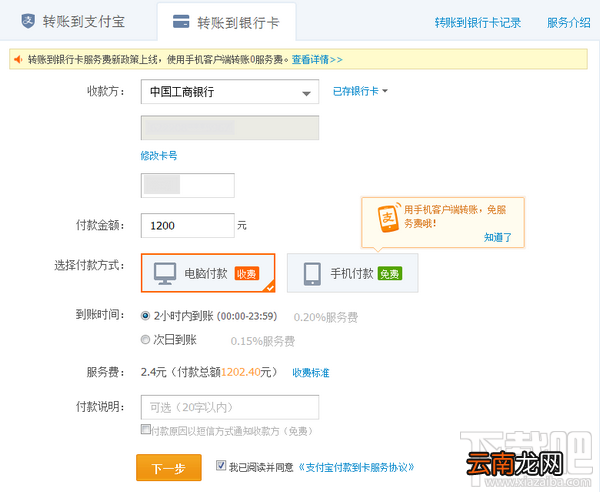Select 电脑付款 payment method

point(208,273)
